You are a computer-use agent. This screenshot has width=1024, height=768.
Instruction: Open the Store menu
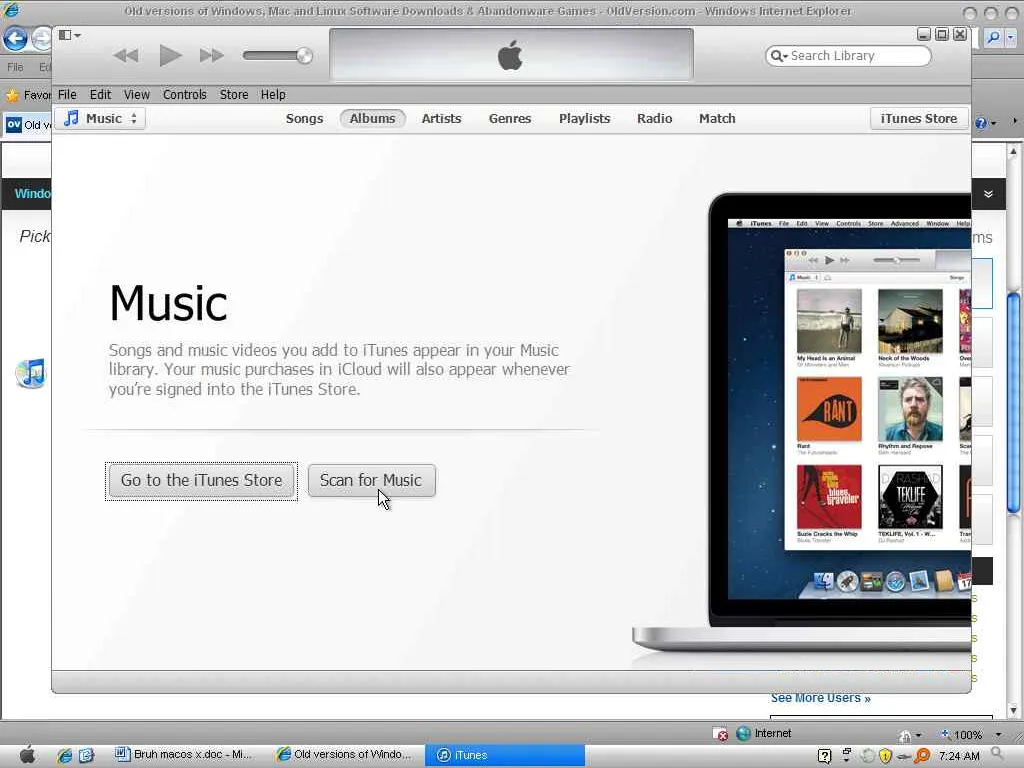(x=234, y=95)
